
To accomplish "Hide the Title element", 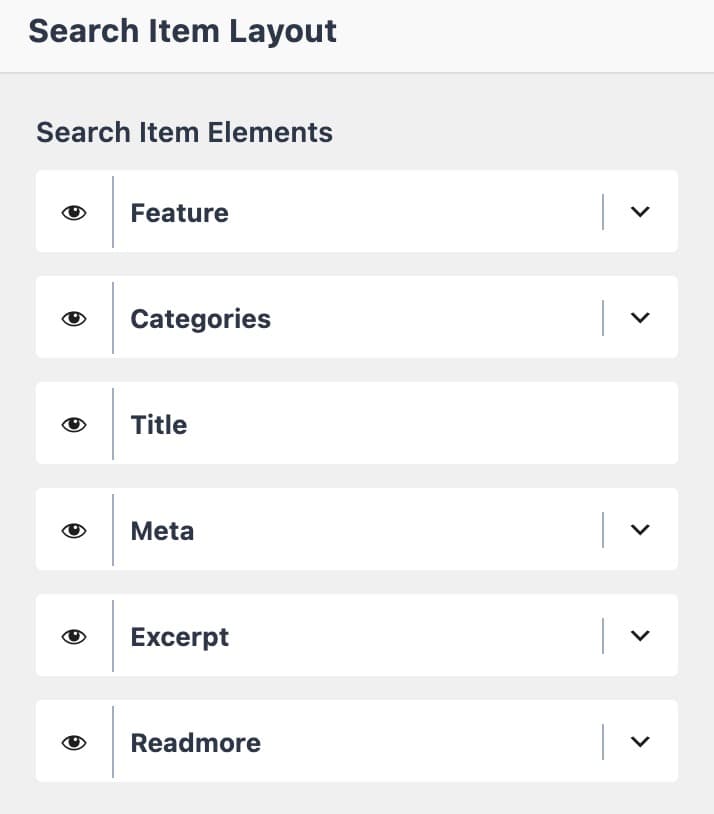I will coord(75,424).
